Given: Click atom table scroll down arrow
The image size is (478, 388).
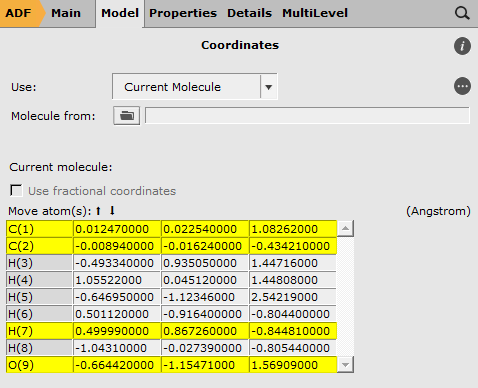Looking at the screenshot, I should (345, 365).
